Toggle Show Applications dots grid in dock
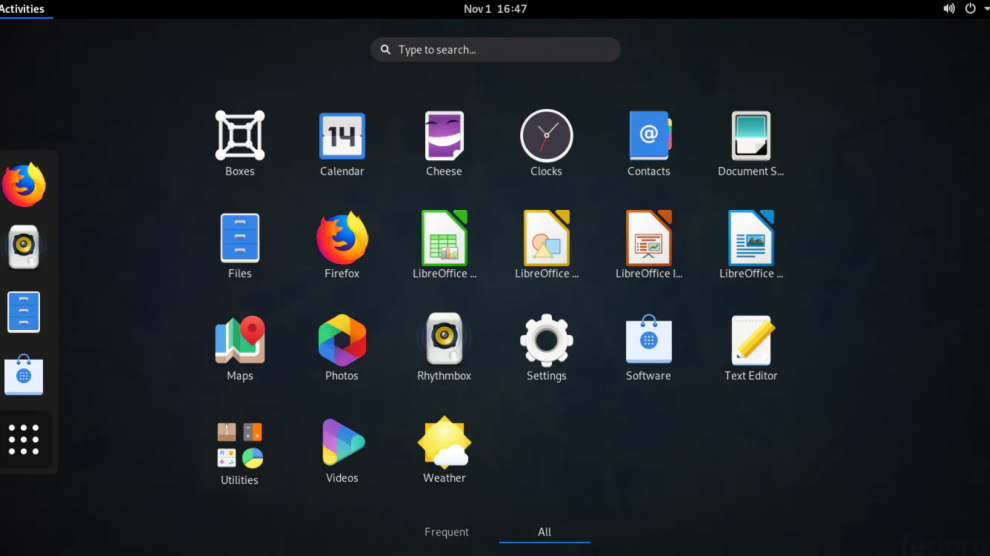Screen dimensions: 990x556 coord(24,439)
